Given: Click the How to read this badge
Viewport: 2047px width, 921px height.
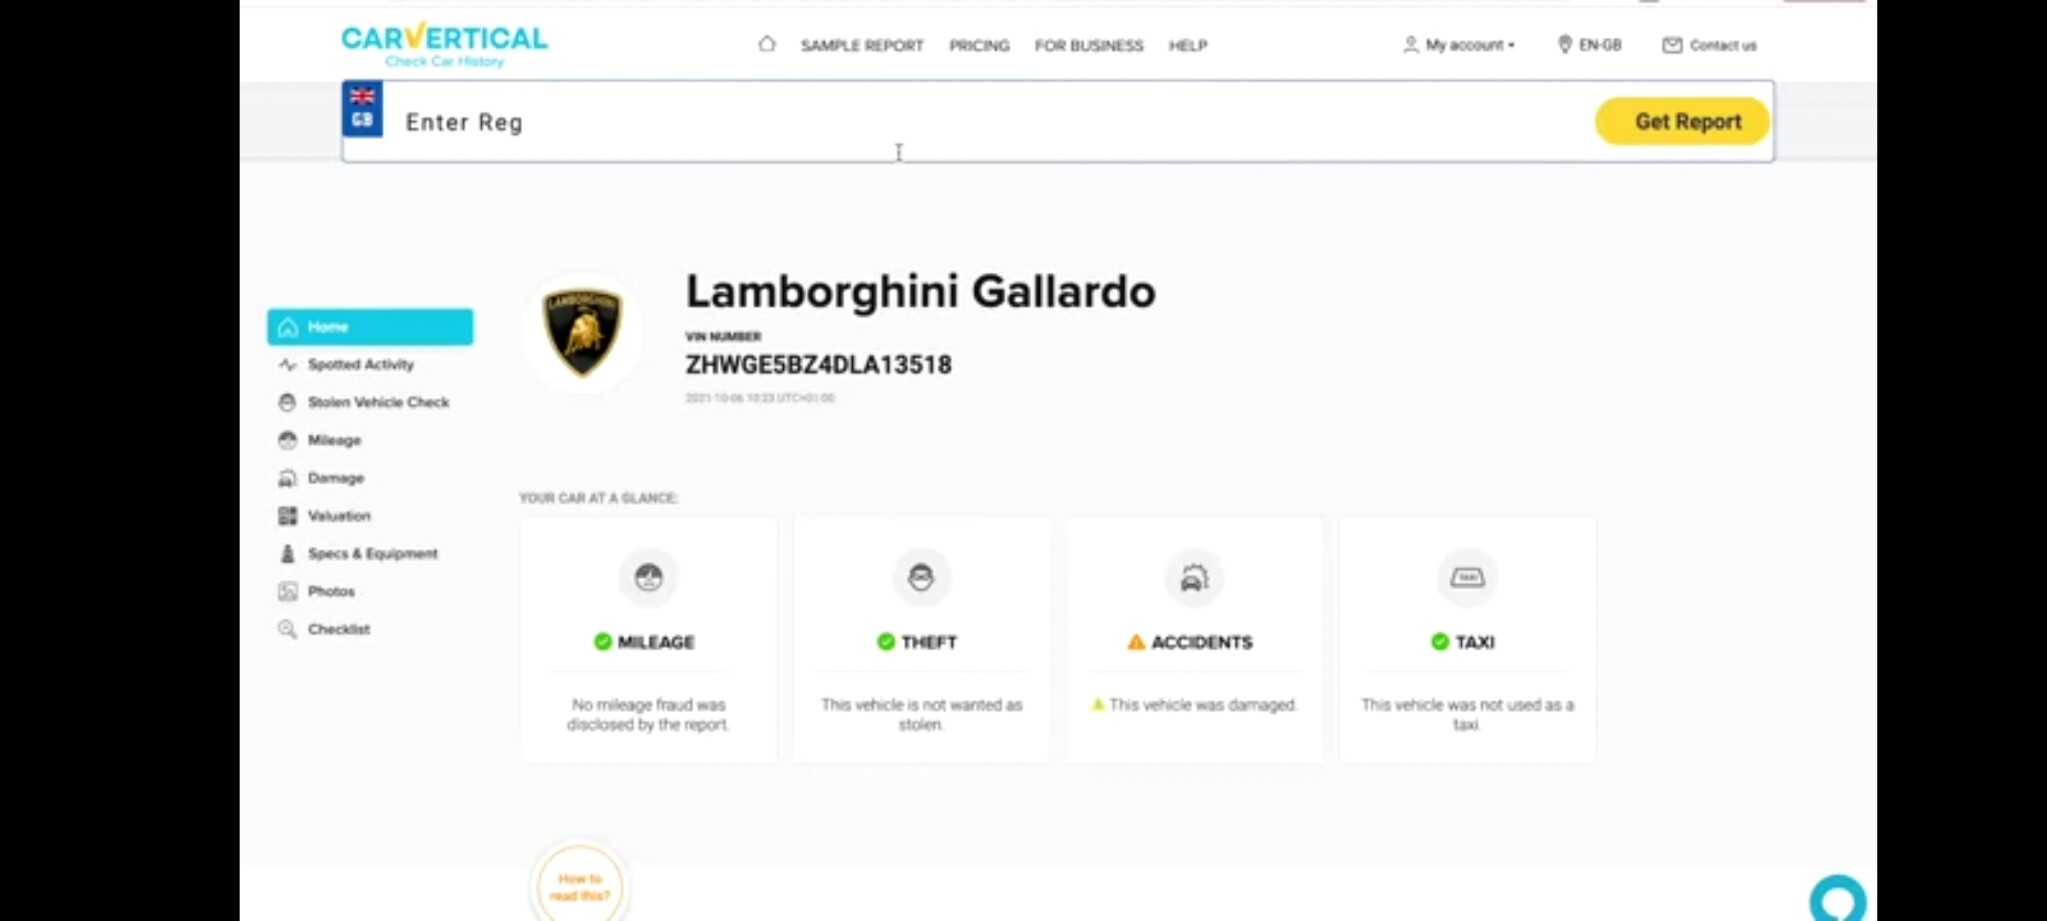Looking at the screenshot, I should 580,886.
